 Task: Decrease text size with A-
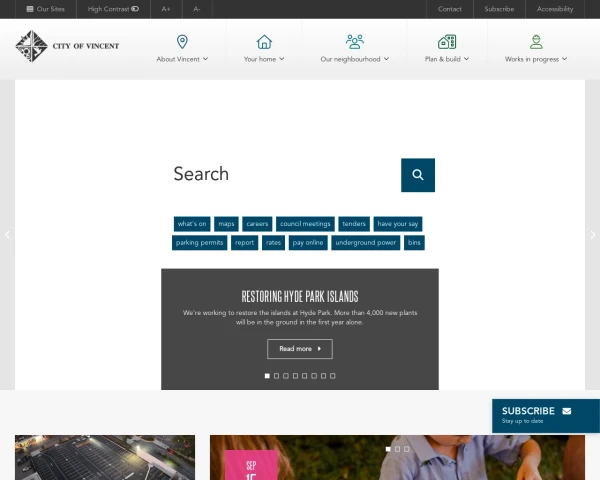pyautogui.click(x=197, y=9)
